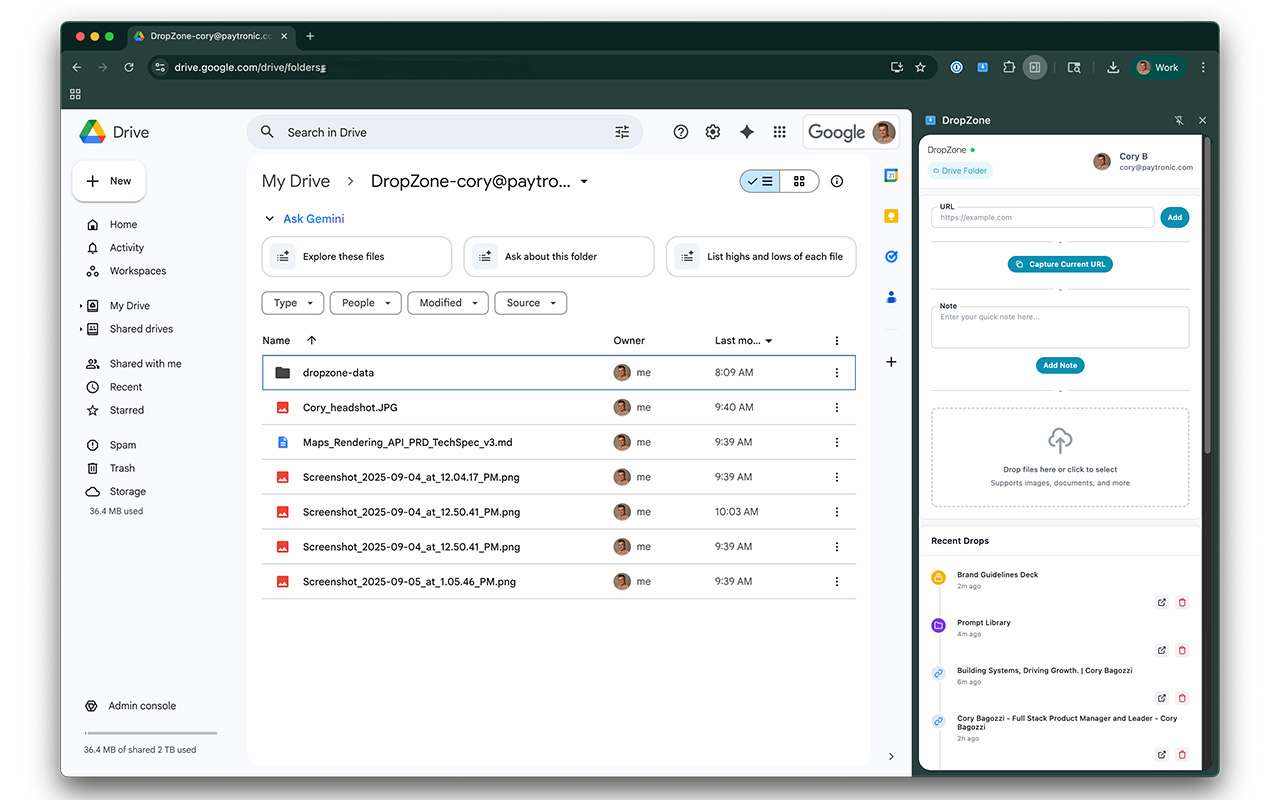Viewport: 1280px width, 800px height.
Task: Switch to grid layout view
Action: [799, 181]
